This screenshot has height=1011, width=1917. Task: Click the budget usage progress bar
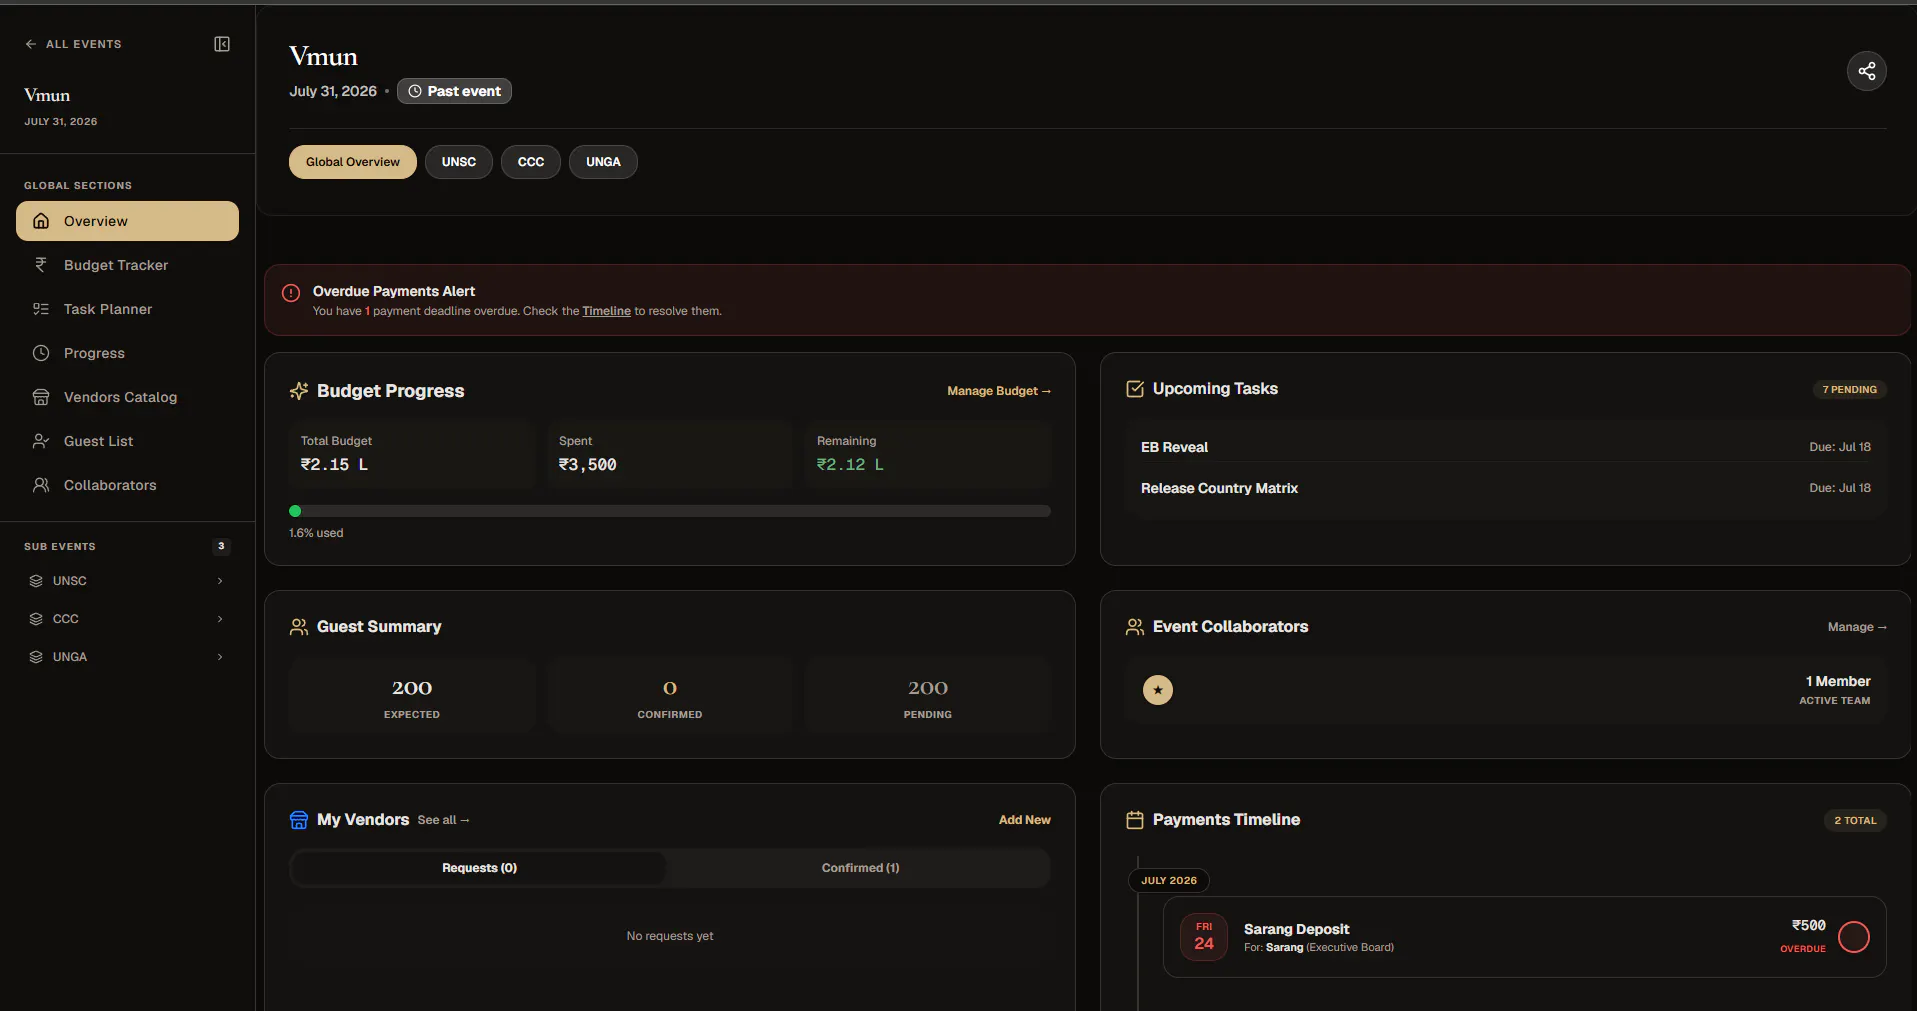click(x=670, y=511)
